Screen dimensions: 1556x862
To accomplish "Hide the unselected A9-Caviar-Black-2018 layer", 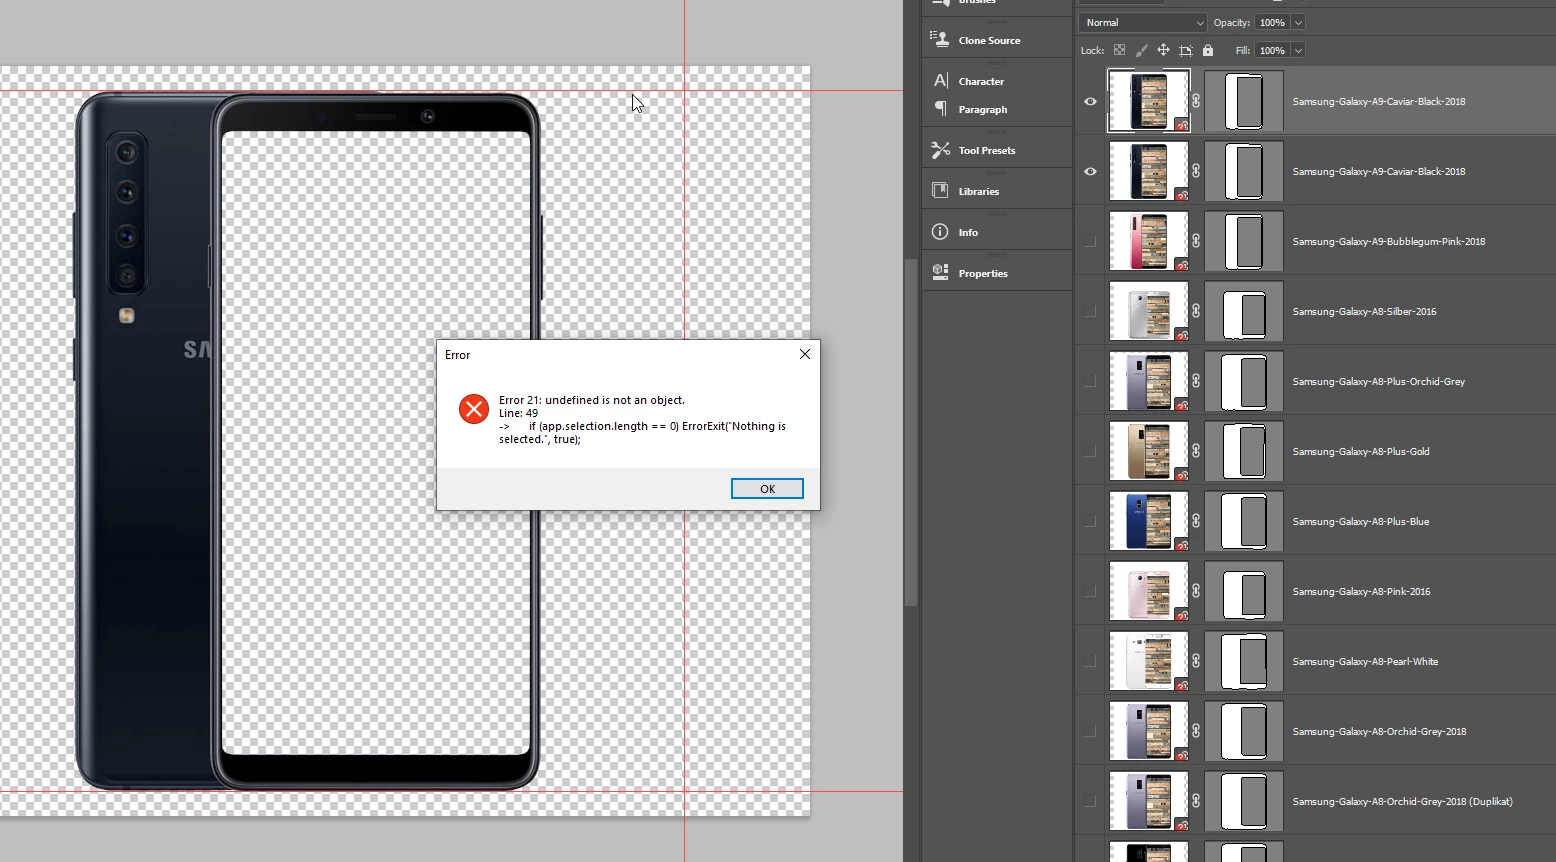I will (1090, 171).
